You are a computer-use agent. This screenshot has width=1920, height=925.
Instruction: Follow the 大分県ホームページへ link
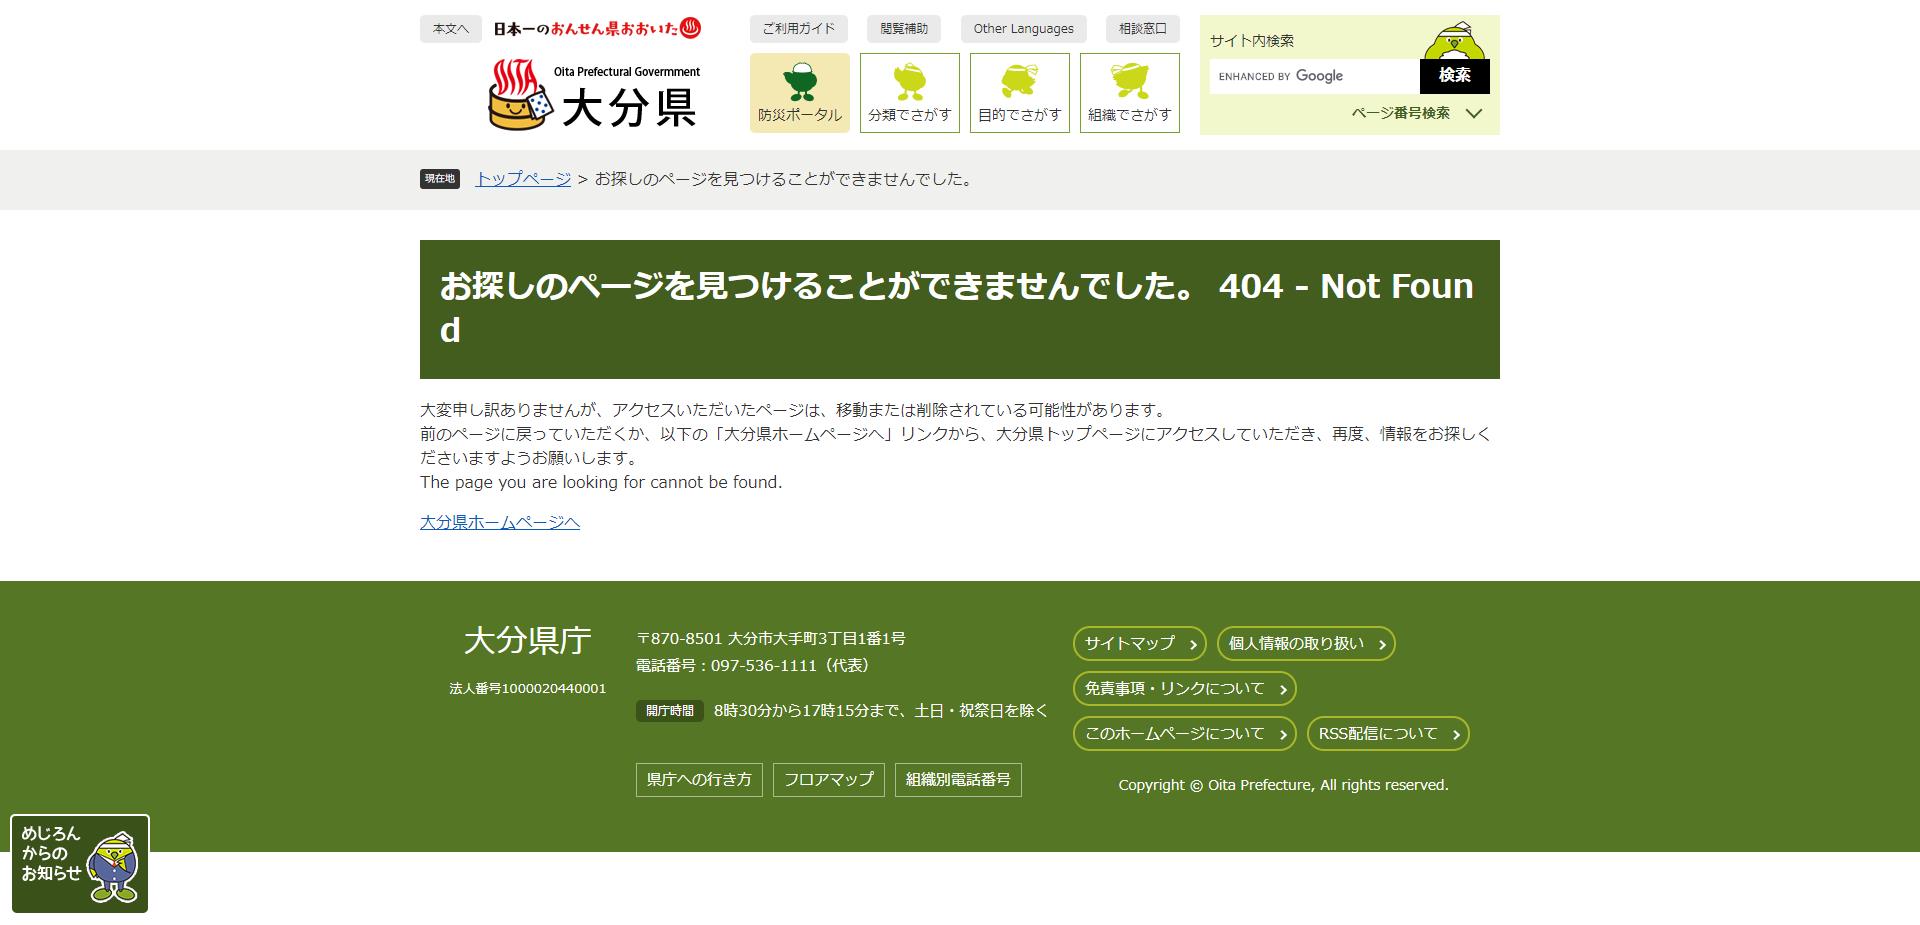pos(499,522)
